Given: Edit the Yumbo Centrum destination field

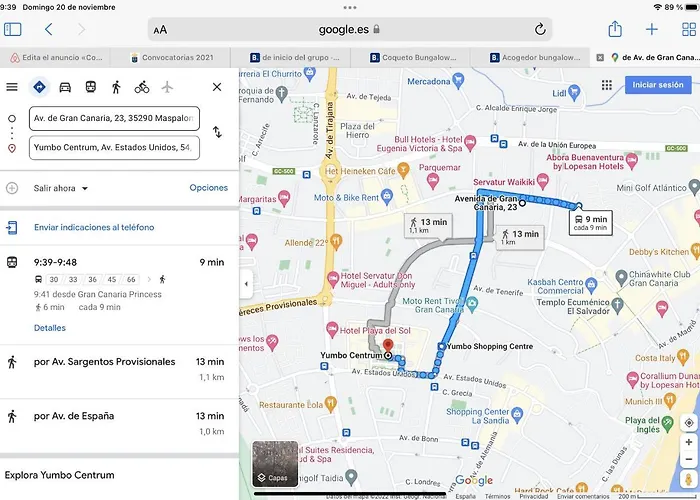Looking at the screenshot, I should [x=114, y=148].
